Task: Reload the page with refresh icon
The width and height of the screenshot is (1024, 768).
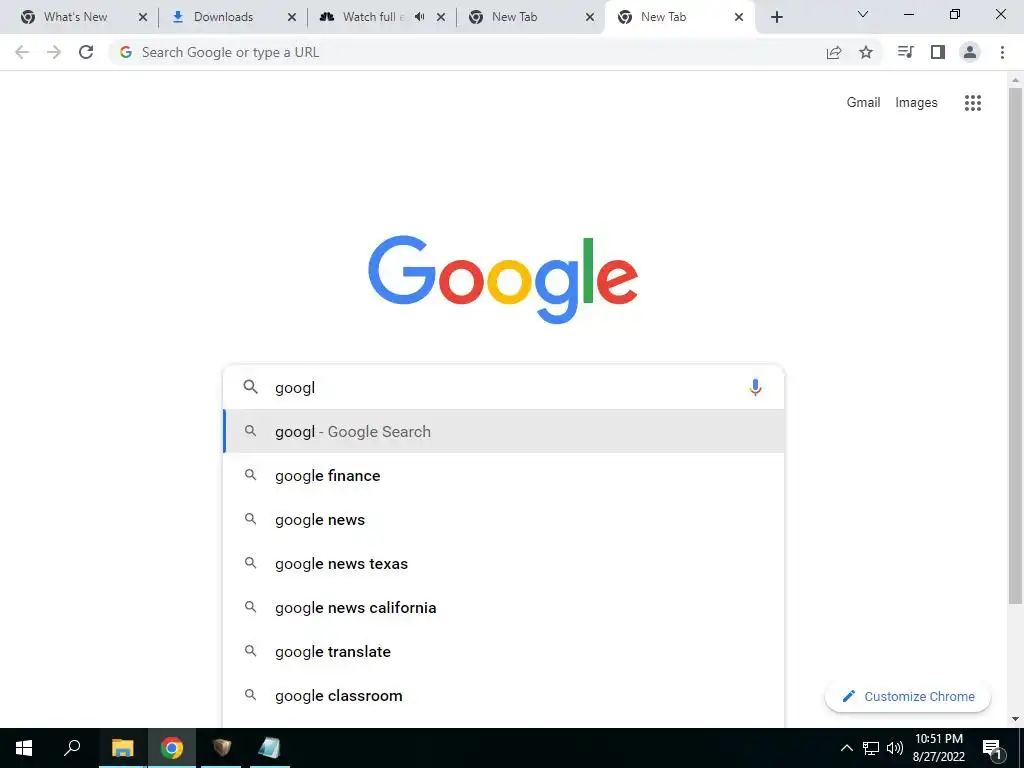Action: (86, 52)
